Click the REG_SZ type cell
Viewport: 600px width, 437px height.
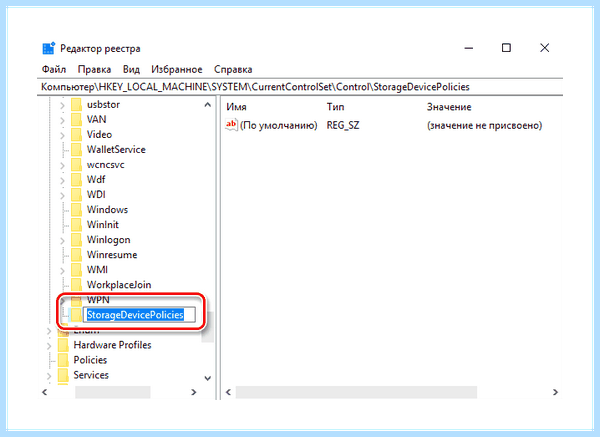[x=343, y=126]
